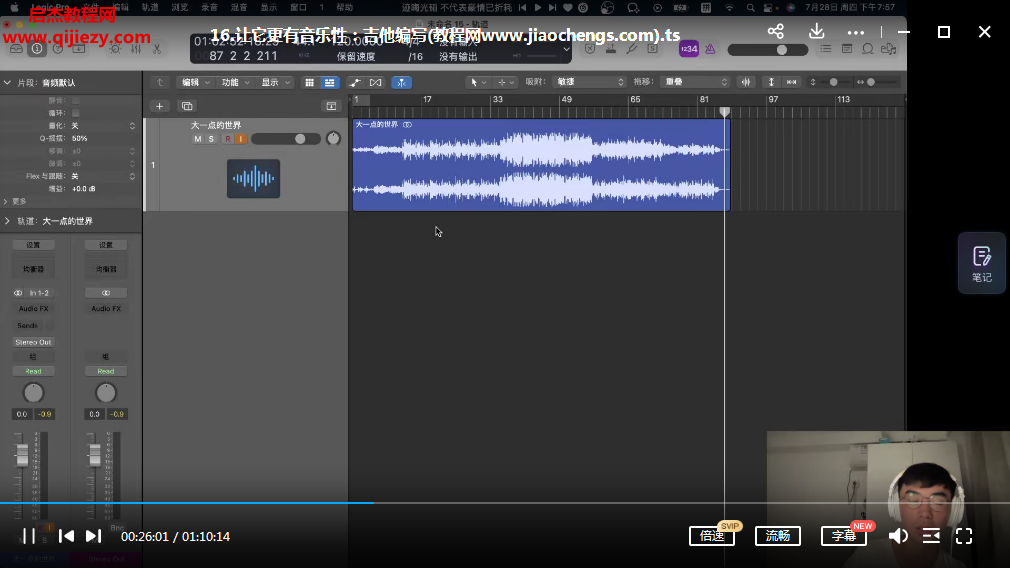The width and height of the screenshot is (1010, 568).
Task: Open the Loop Browser icon
Action: tap(868, 49)
